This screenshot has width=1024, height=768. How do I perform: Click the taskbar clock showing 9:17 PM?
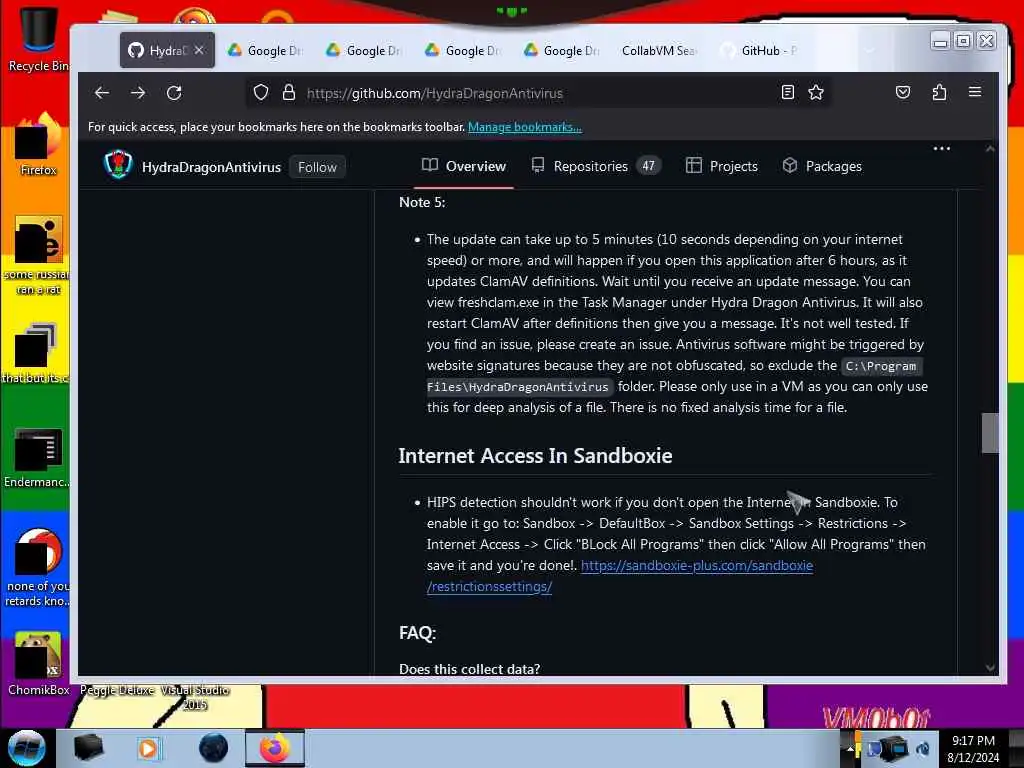point(973,748)
